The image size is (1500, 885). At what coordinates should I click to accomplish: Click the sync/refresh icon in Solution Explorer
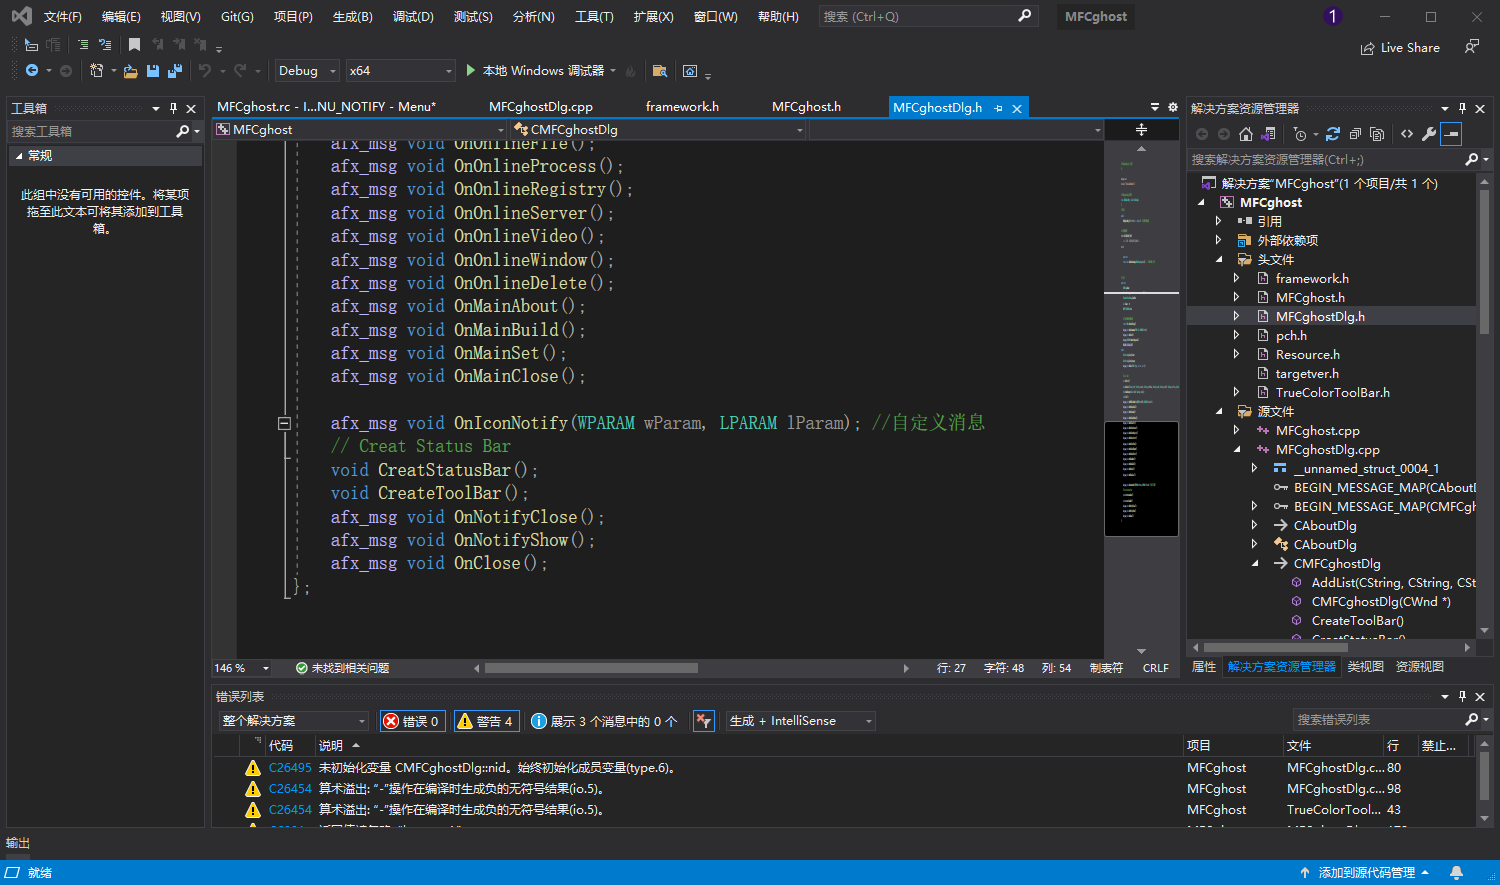pos(1333,134)
